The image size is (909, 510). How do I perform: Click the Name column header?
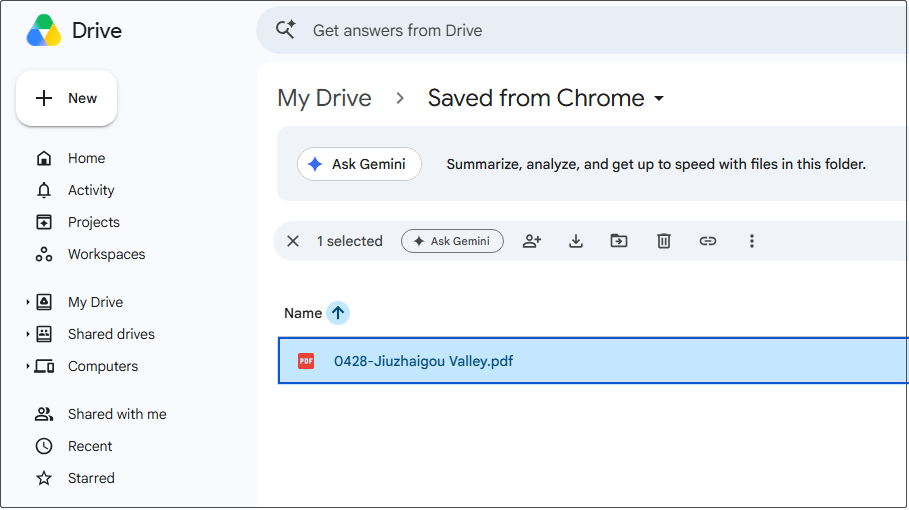click(x=303, y=314)
